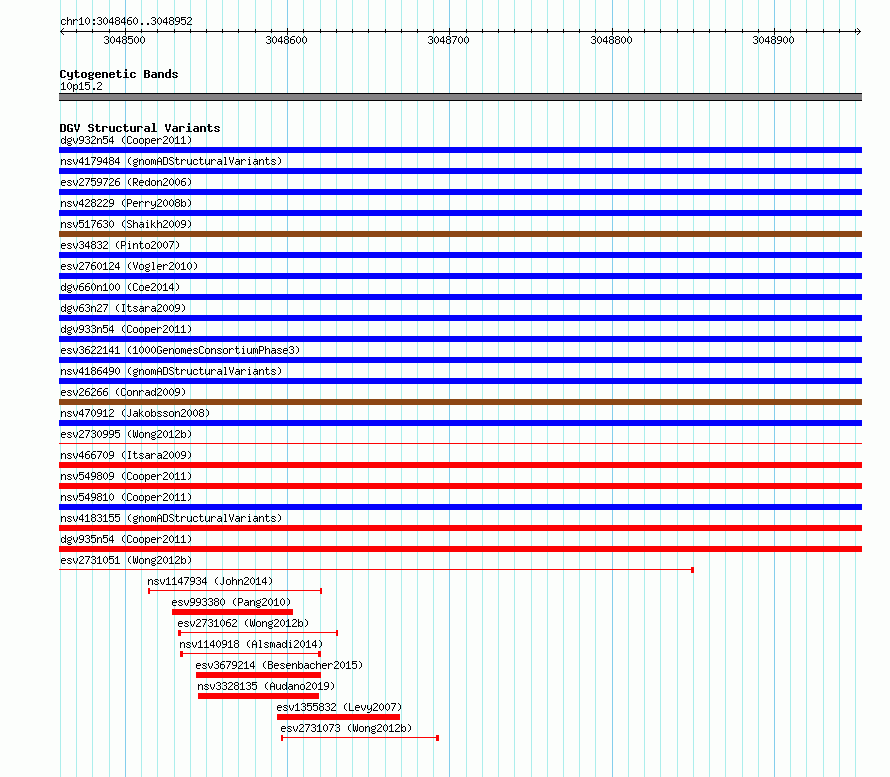Open variant nsv3328135 (Audano2019)
The height and width of the screenshot is (777, 890).
(266, 686)
